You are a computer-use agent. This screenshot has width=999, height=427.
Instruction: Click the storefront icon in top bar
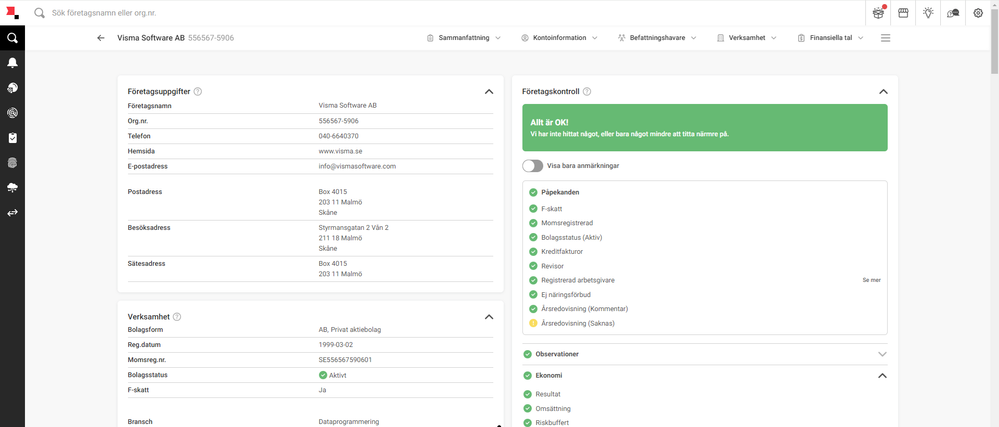coord(903,13)
